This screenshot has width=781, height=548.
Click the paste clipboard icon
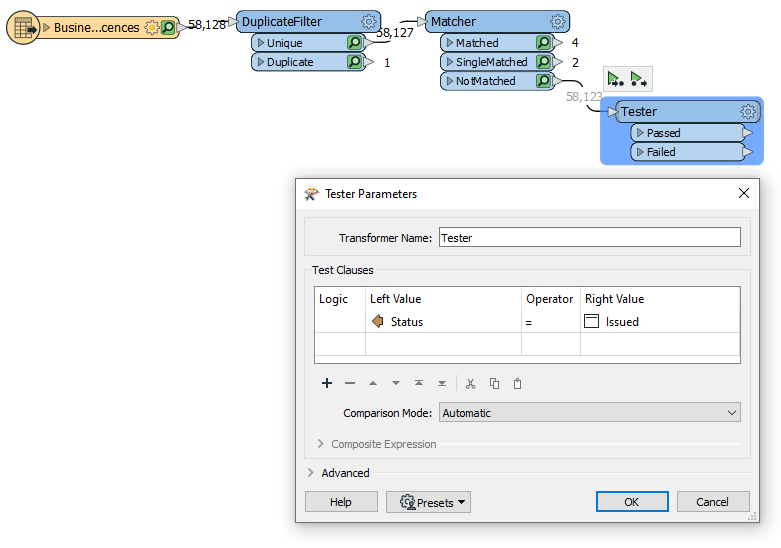517,383
